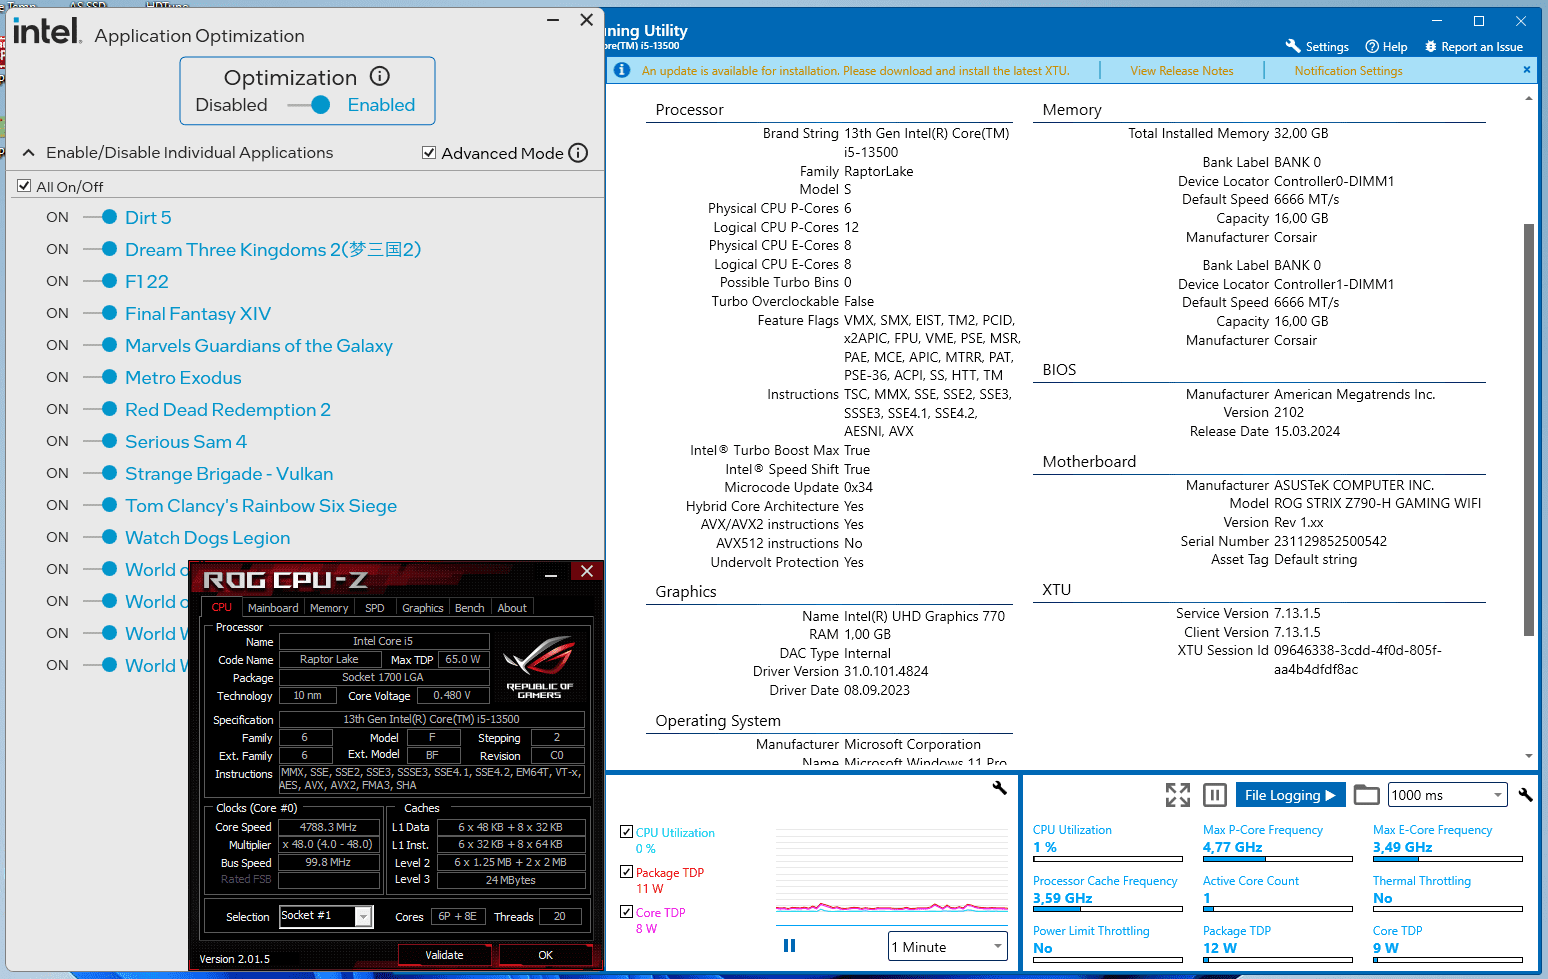1548x979 pixels.
Task: Click the Max P-Core Frequency monitor label
Action: tap(1263, 830)
